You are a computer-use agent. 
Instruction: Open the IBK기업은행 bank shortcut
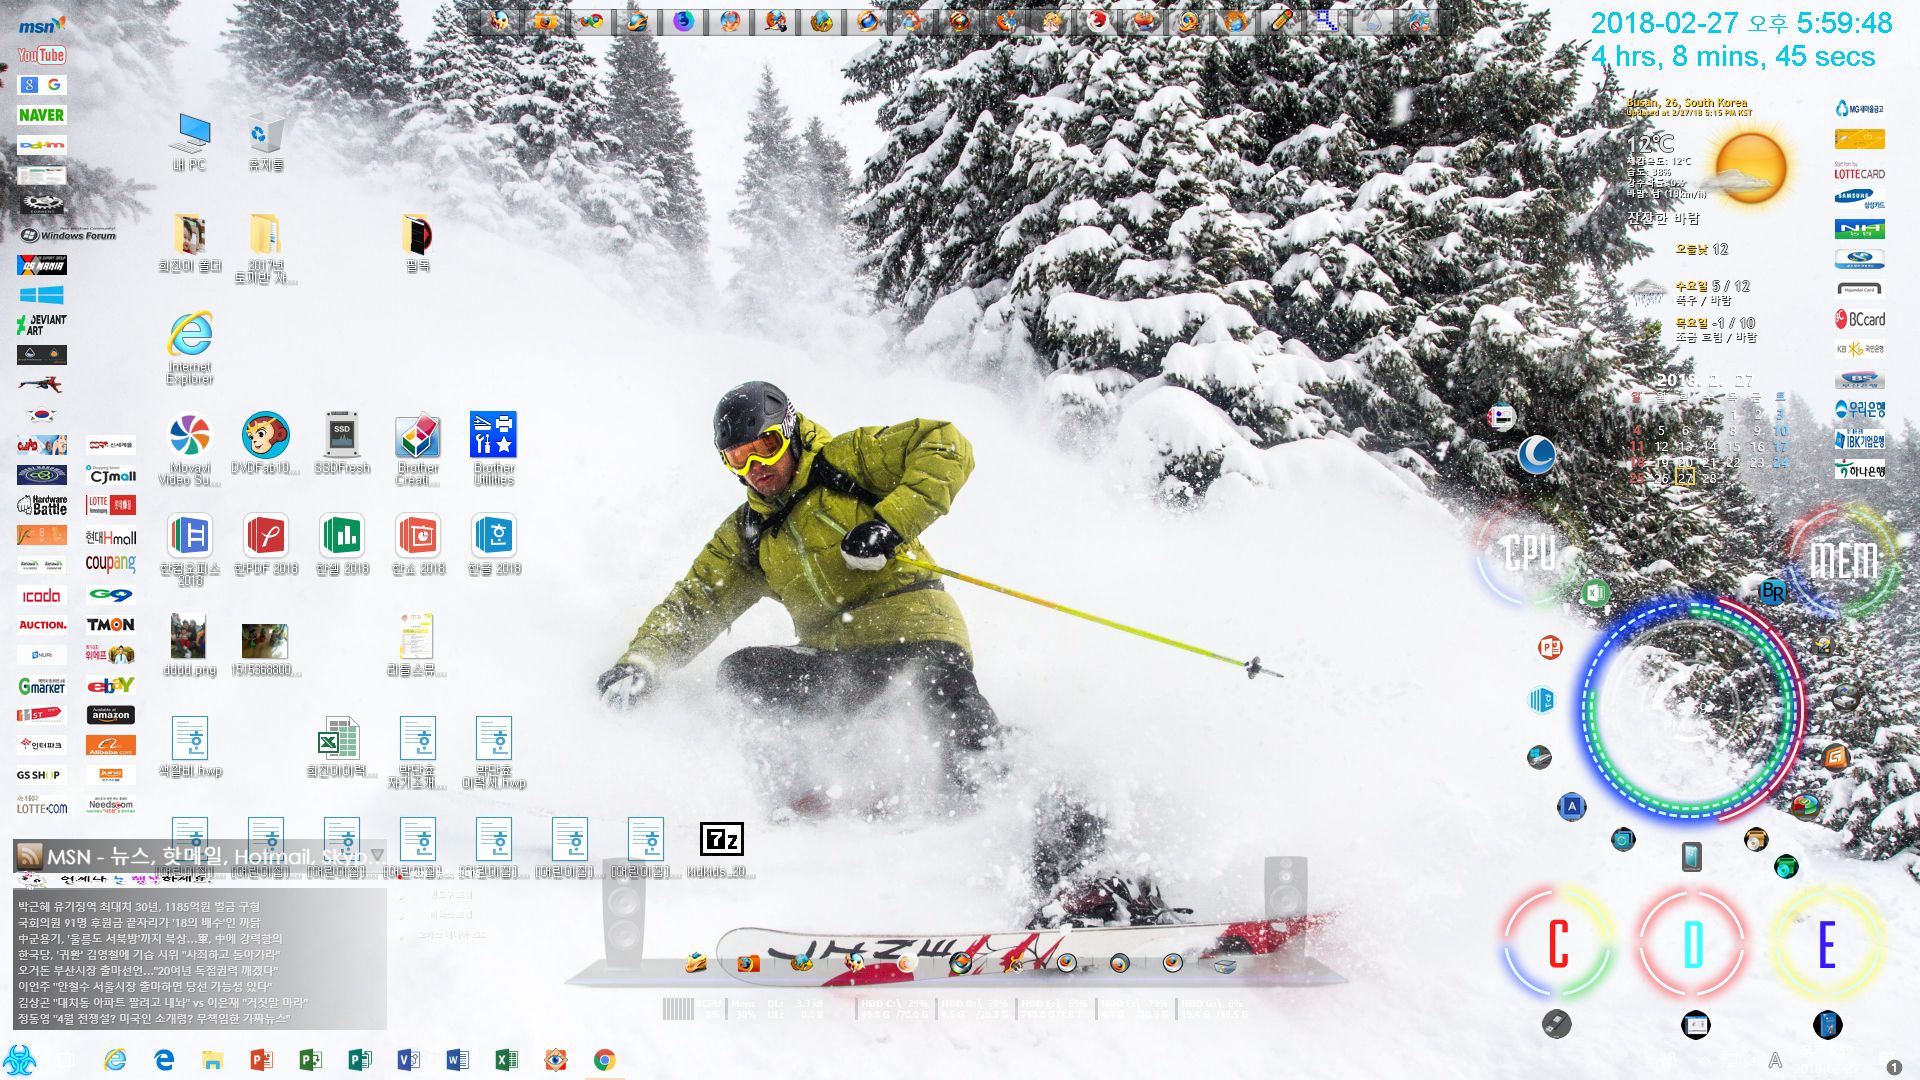pyautogui.click(x=1859, y=440)
